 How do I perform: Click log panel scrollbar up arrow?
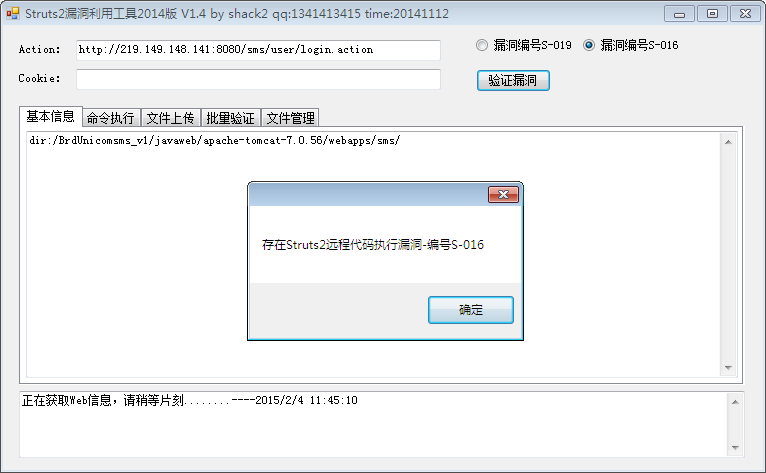(x=735, y=402)
